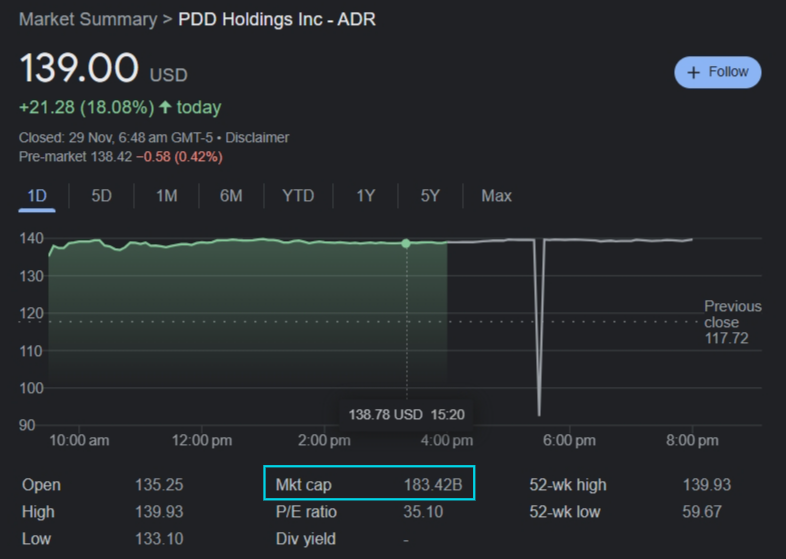Click the 12:00 pm axis label
Image resolution: width=786 pixels, height=559 pixels.
(202, 441)
